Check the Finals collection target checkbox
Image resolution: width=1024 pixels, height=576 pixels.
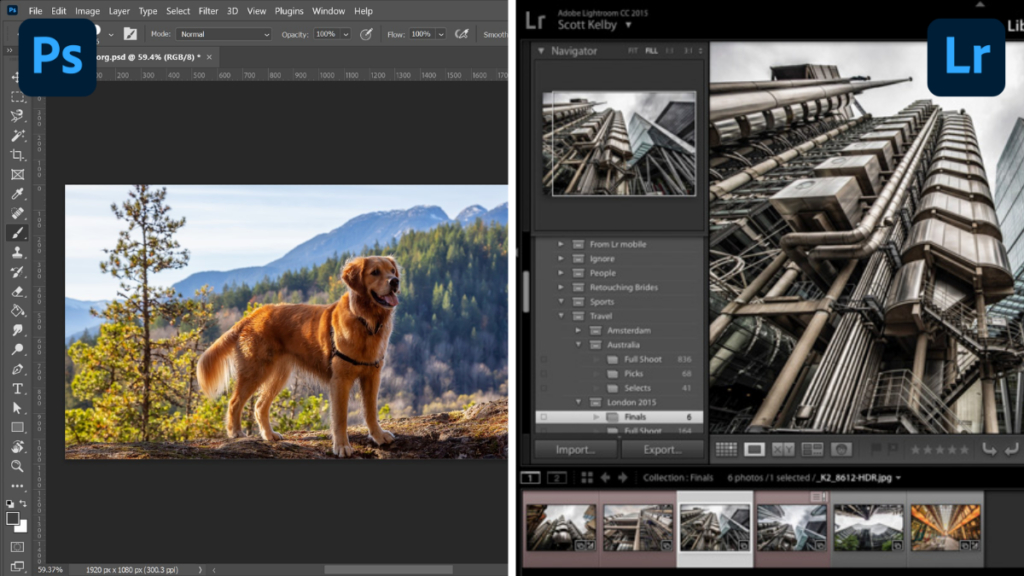coord(543,417)
